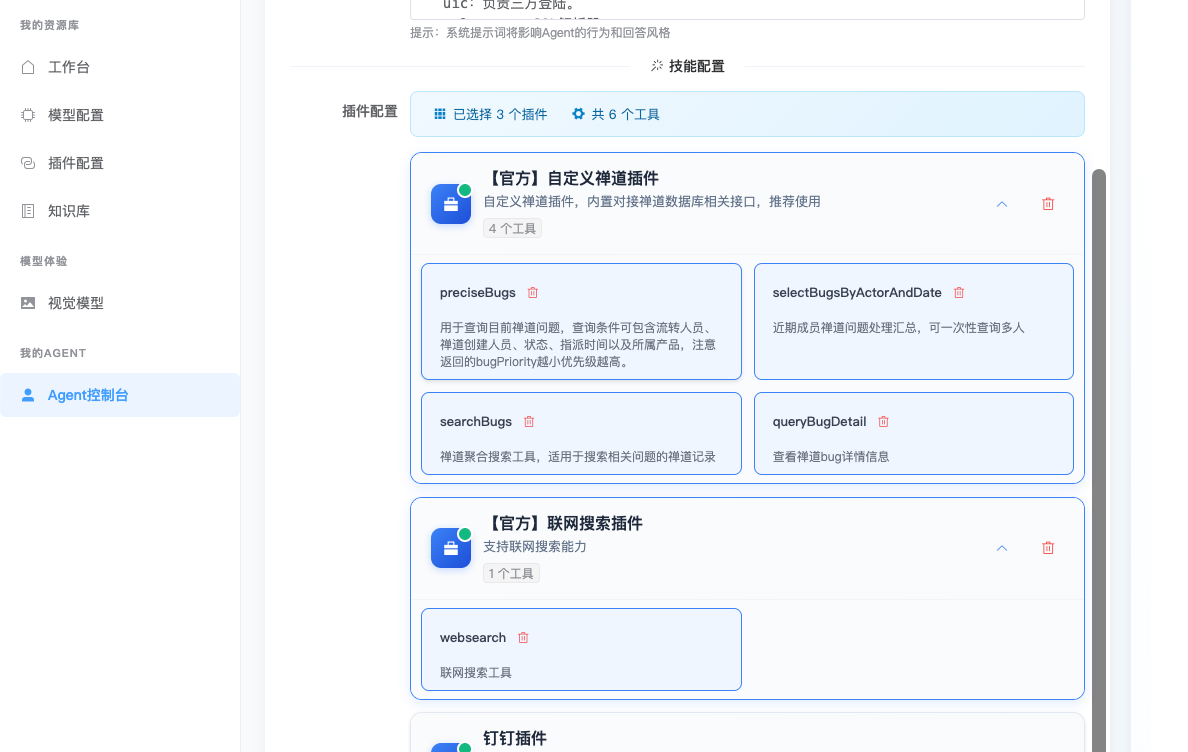The width and height of the screenshot is (1188, 752).
Task: Select the searchBugs tool name
Action: pyautogui.click(x=476, y=421)
